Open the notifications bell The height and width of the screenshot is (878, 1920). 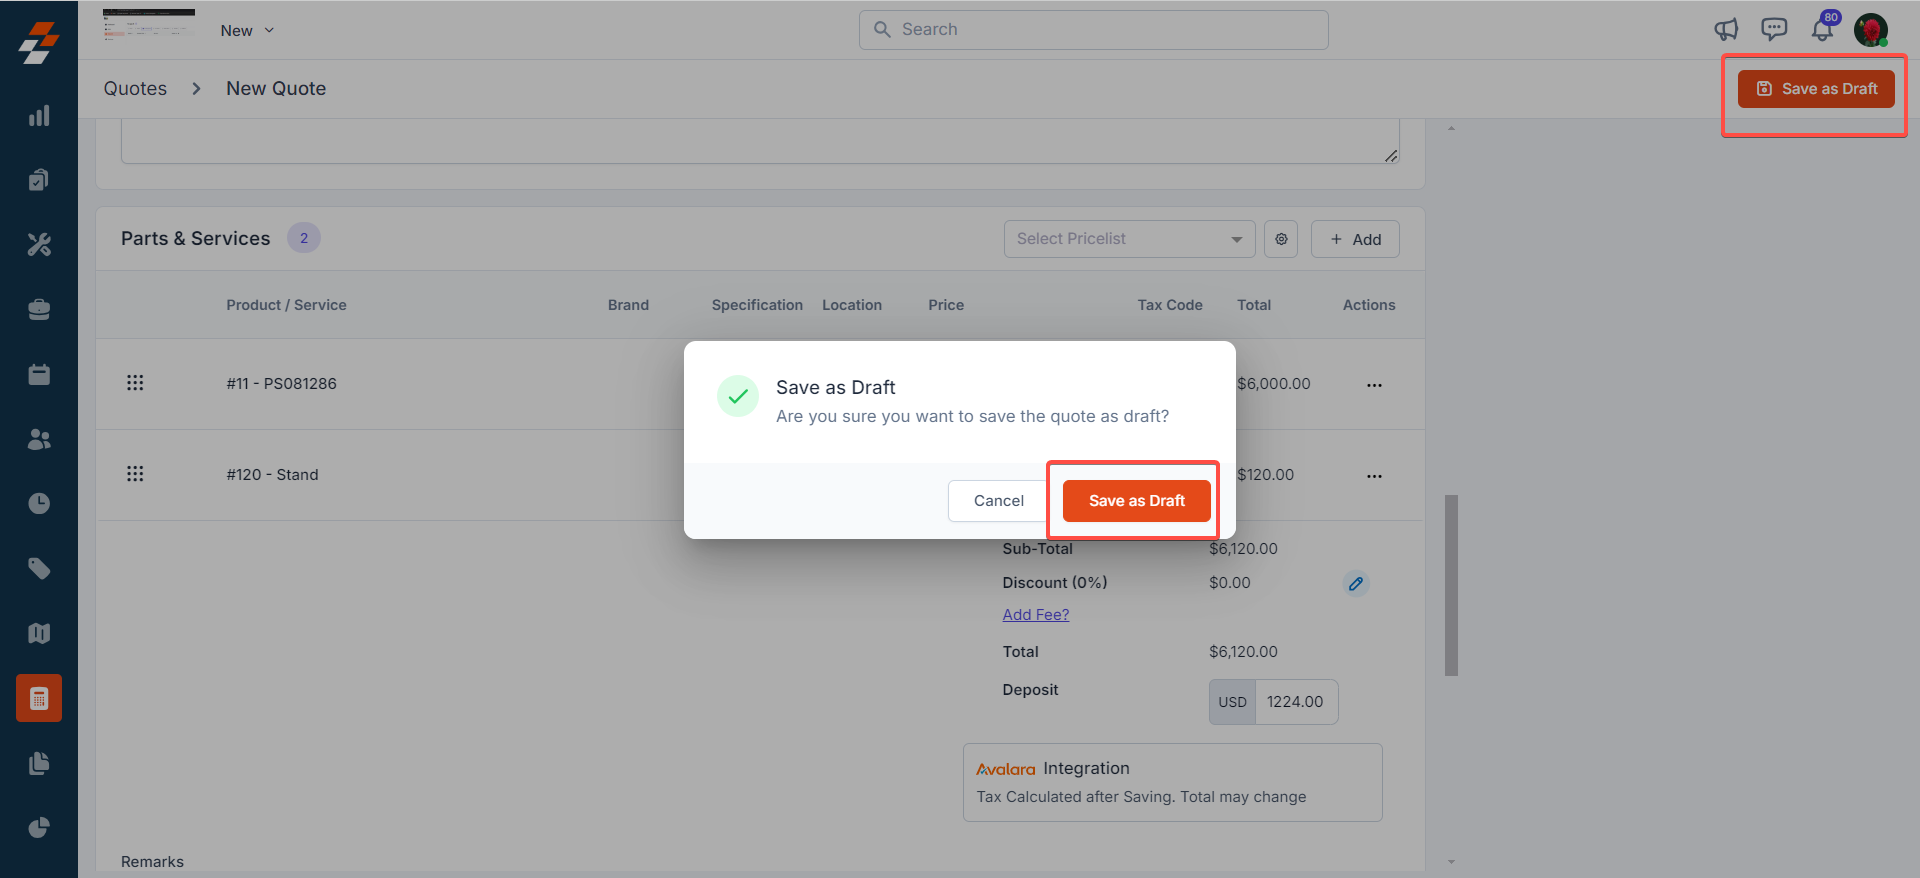coord(1822,30)
